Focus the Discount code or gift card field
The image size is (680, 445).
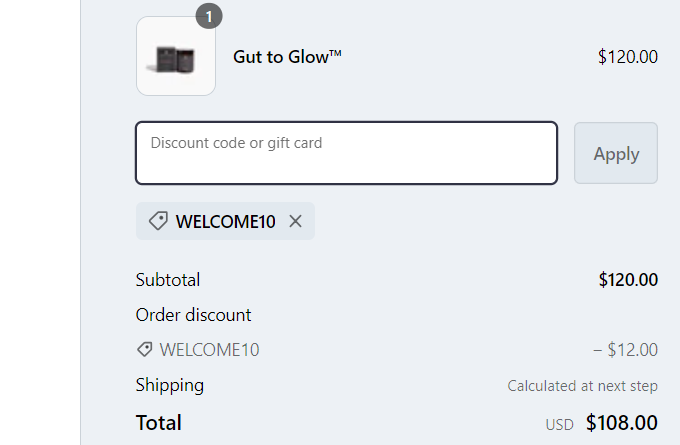click(x=346, y=153)
